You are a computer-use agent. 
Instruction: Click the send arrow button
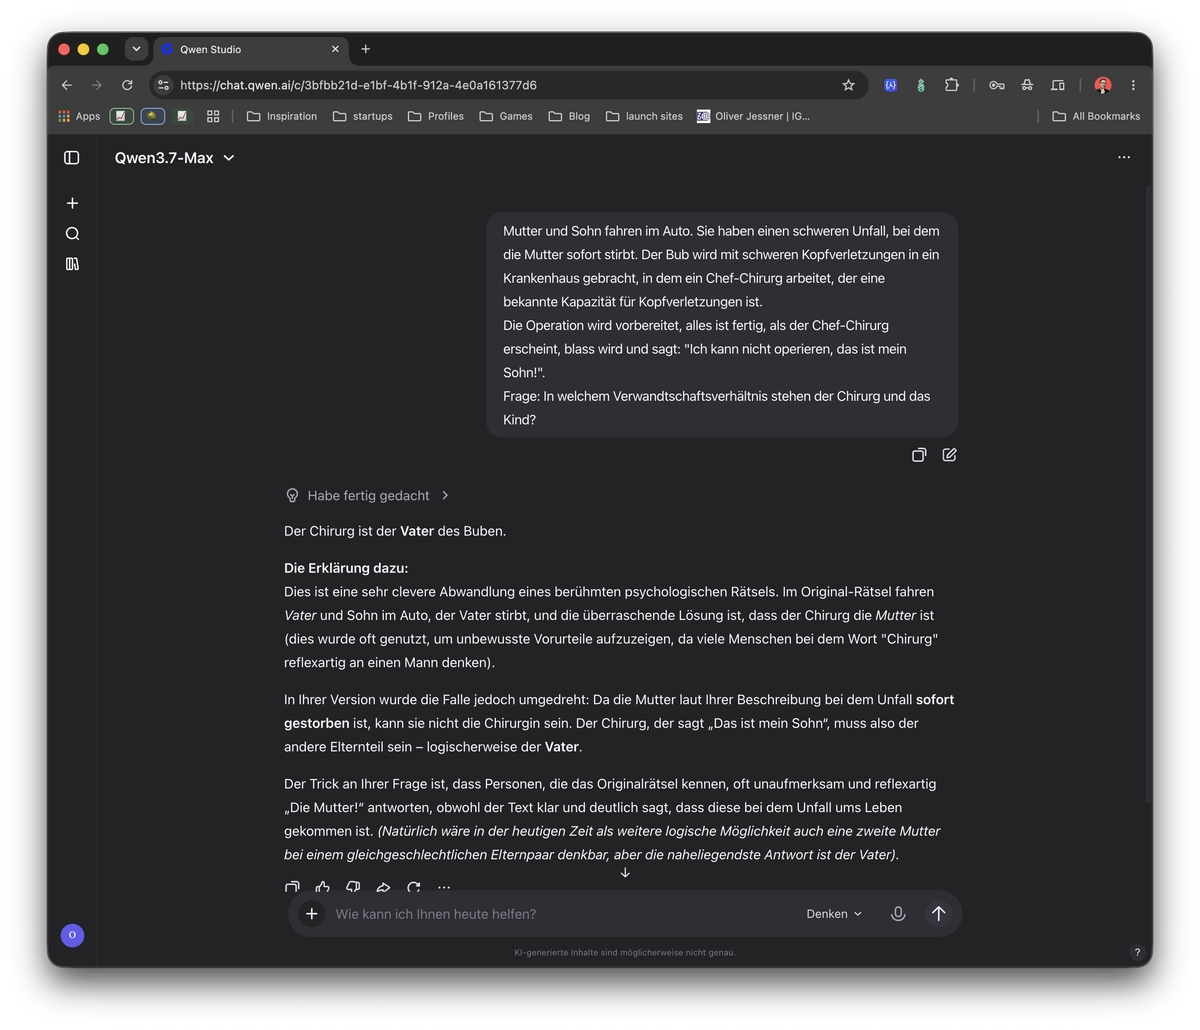point(938,913)
